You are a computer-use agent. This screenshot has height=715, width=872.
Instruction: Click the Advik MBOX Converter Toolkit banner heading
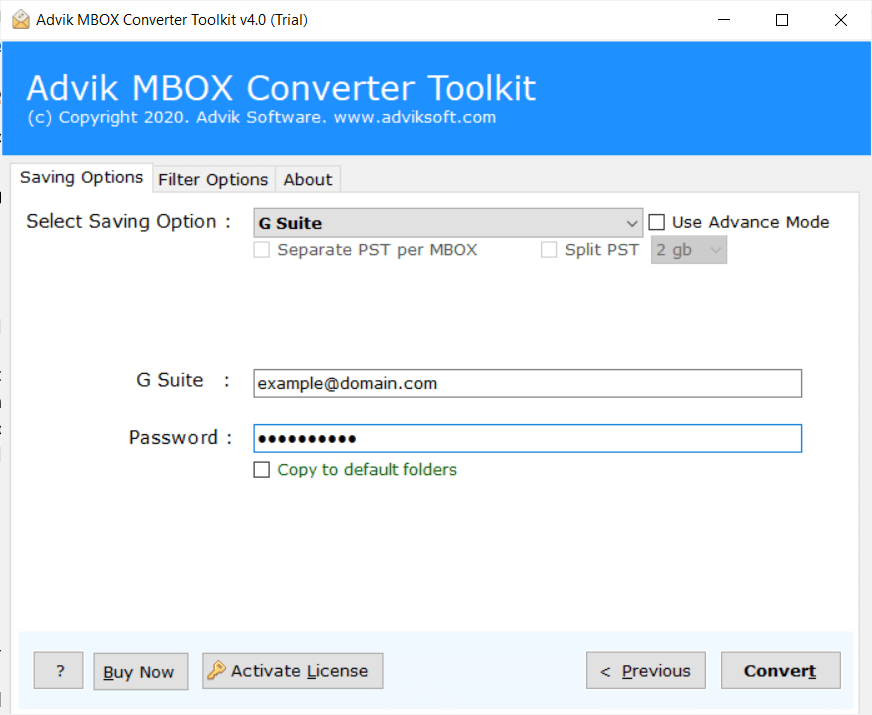pyautogui.click(x=281, y=88)
